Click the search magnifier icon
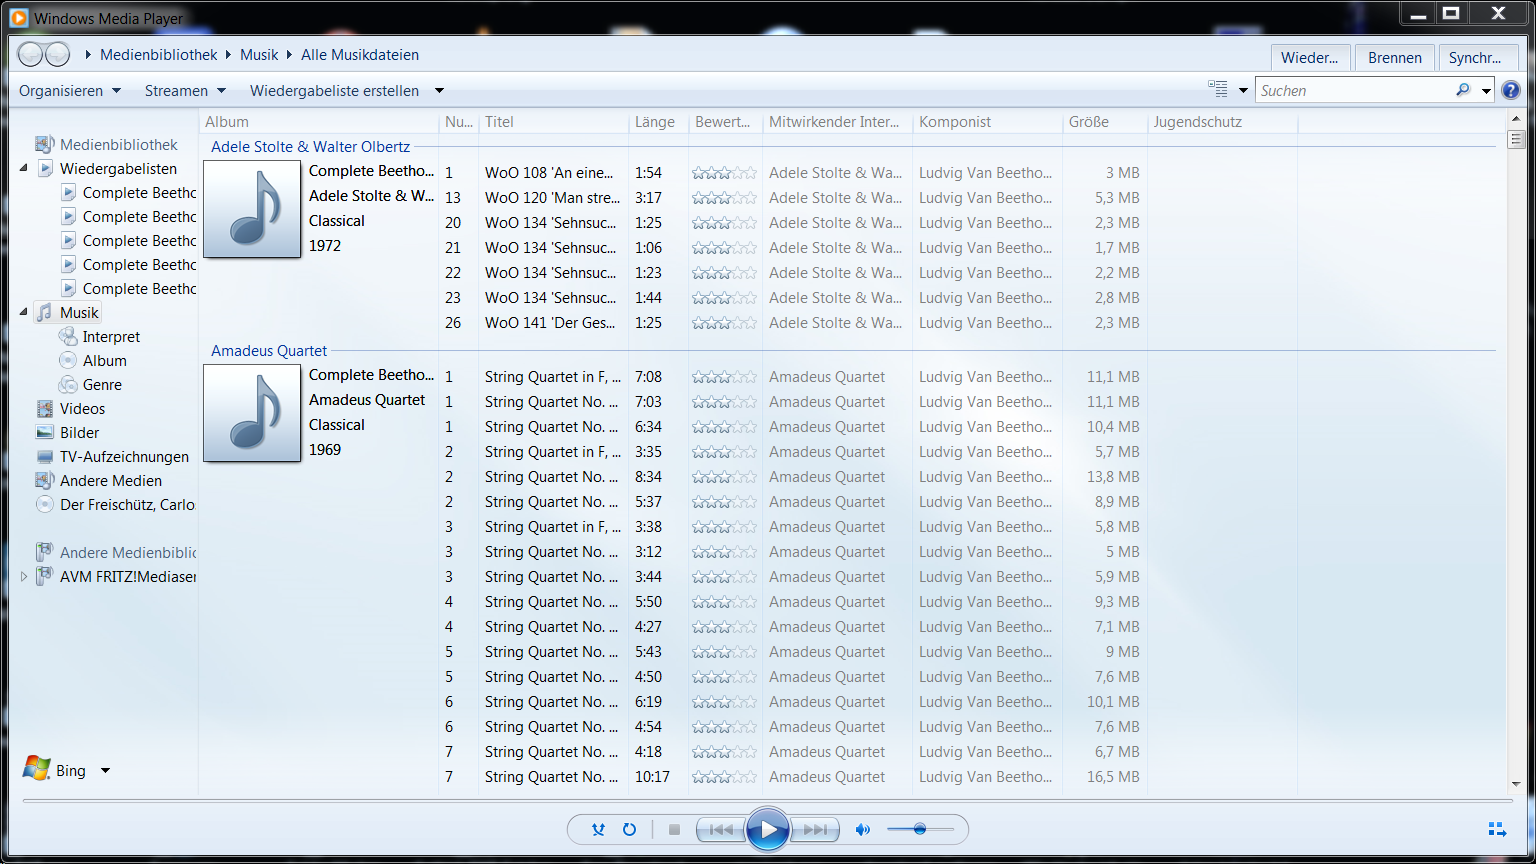 click(1463, 90)
